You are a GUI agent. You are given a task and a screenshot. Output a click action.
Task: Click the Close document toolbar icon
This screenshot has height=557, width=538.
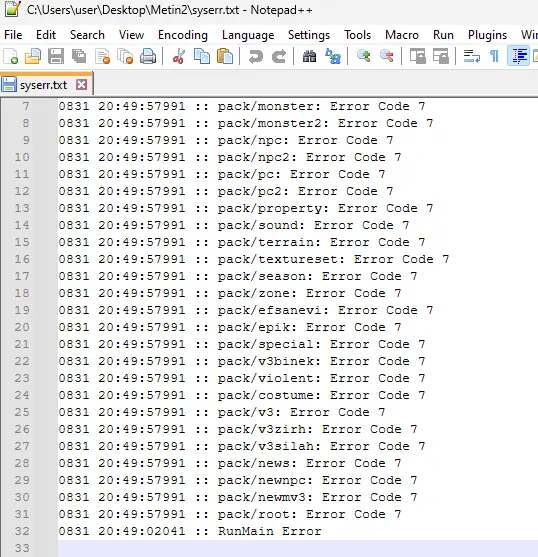tap(103, 56)
